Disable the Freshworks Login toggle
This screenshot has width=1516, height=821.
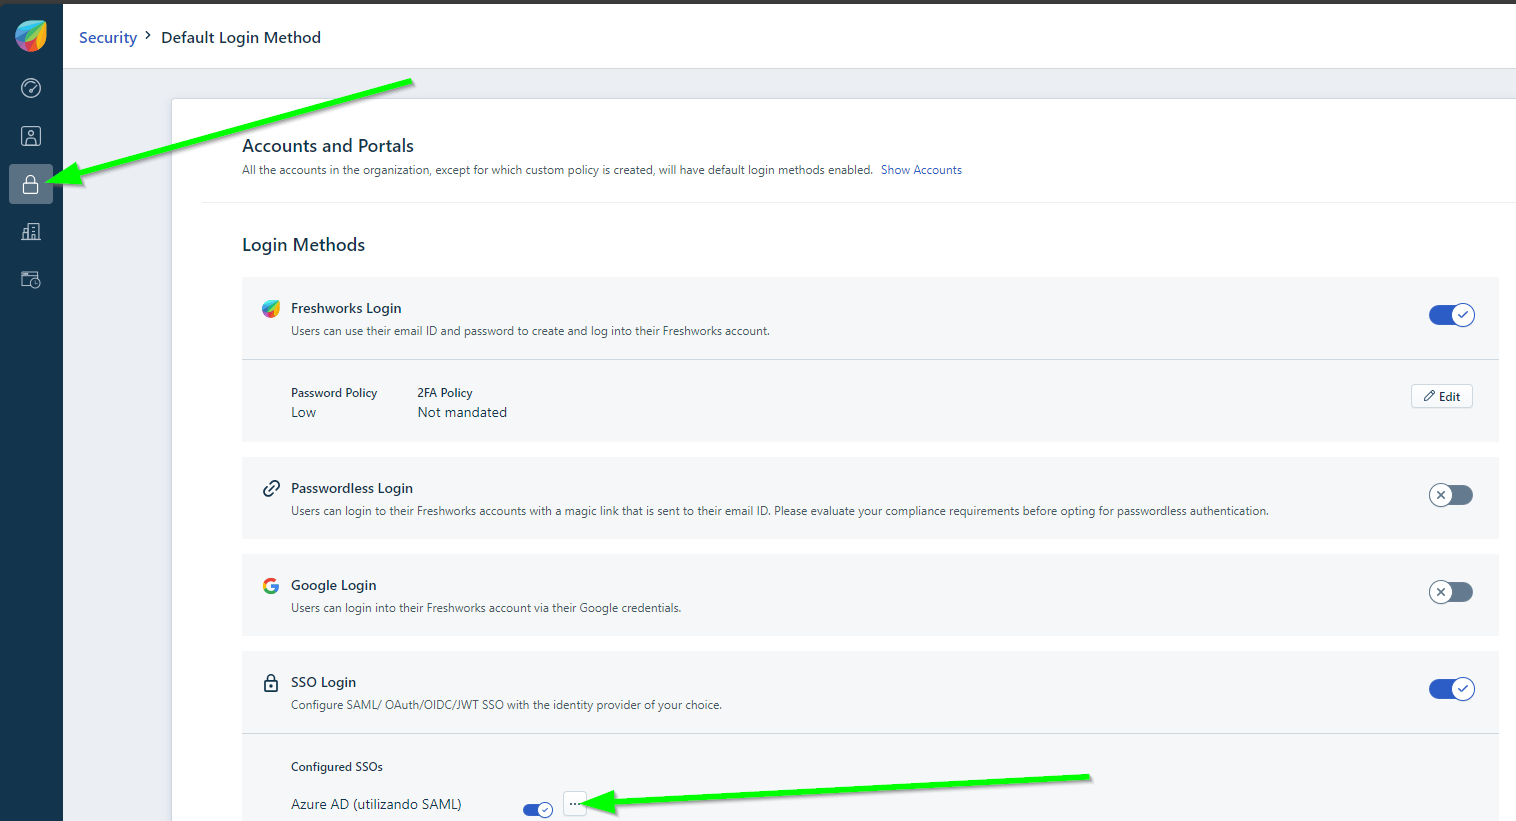[1450, 315]
